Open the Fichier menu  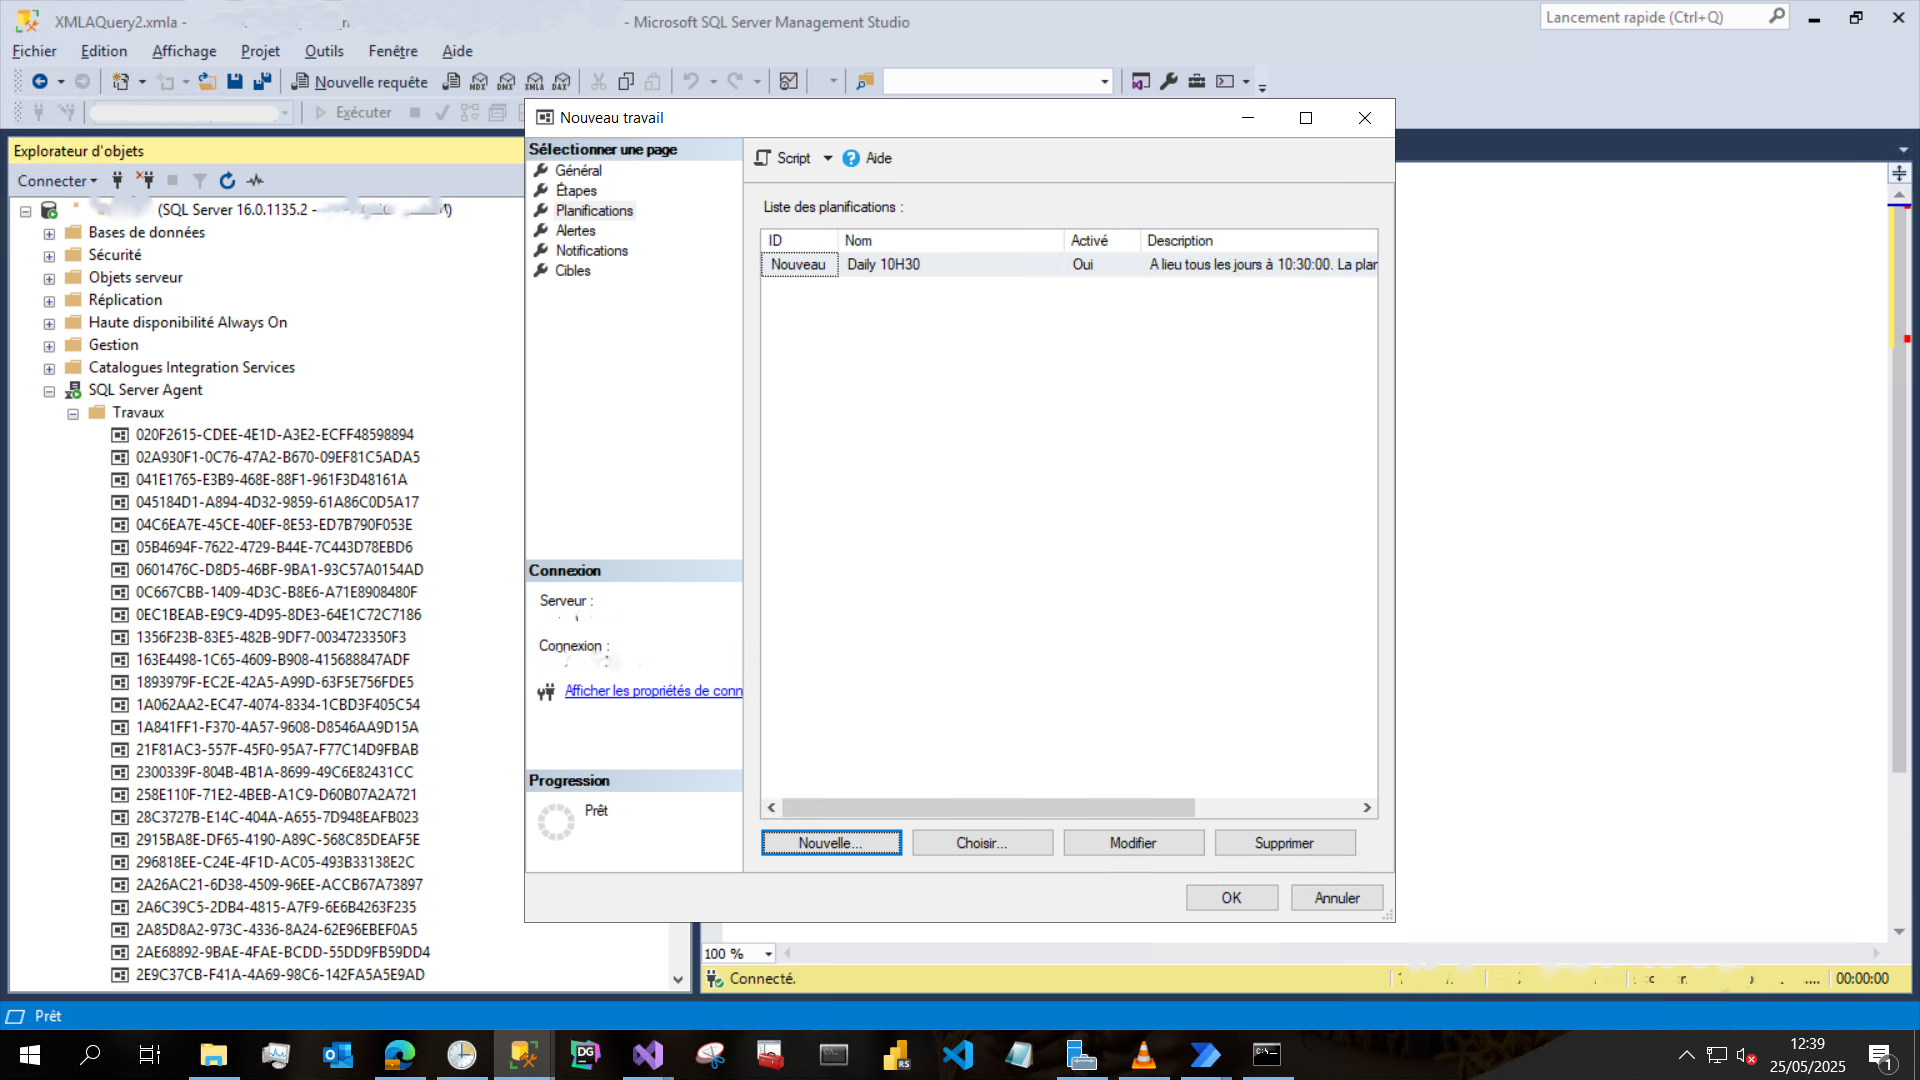coord(34,51)
